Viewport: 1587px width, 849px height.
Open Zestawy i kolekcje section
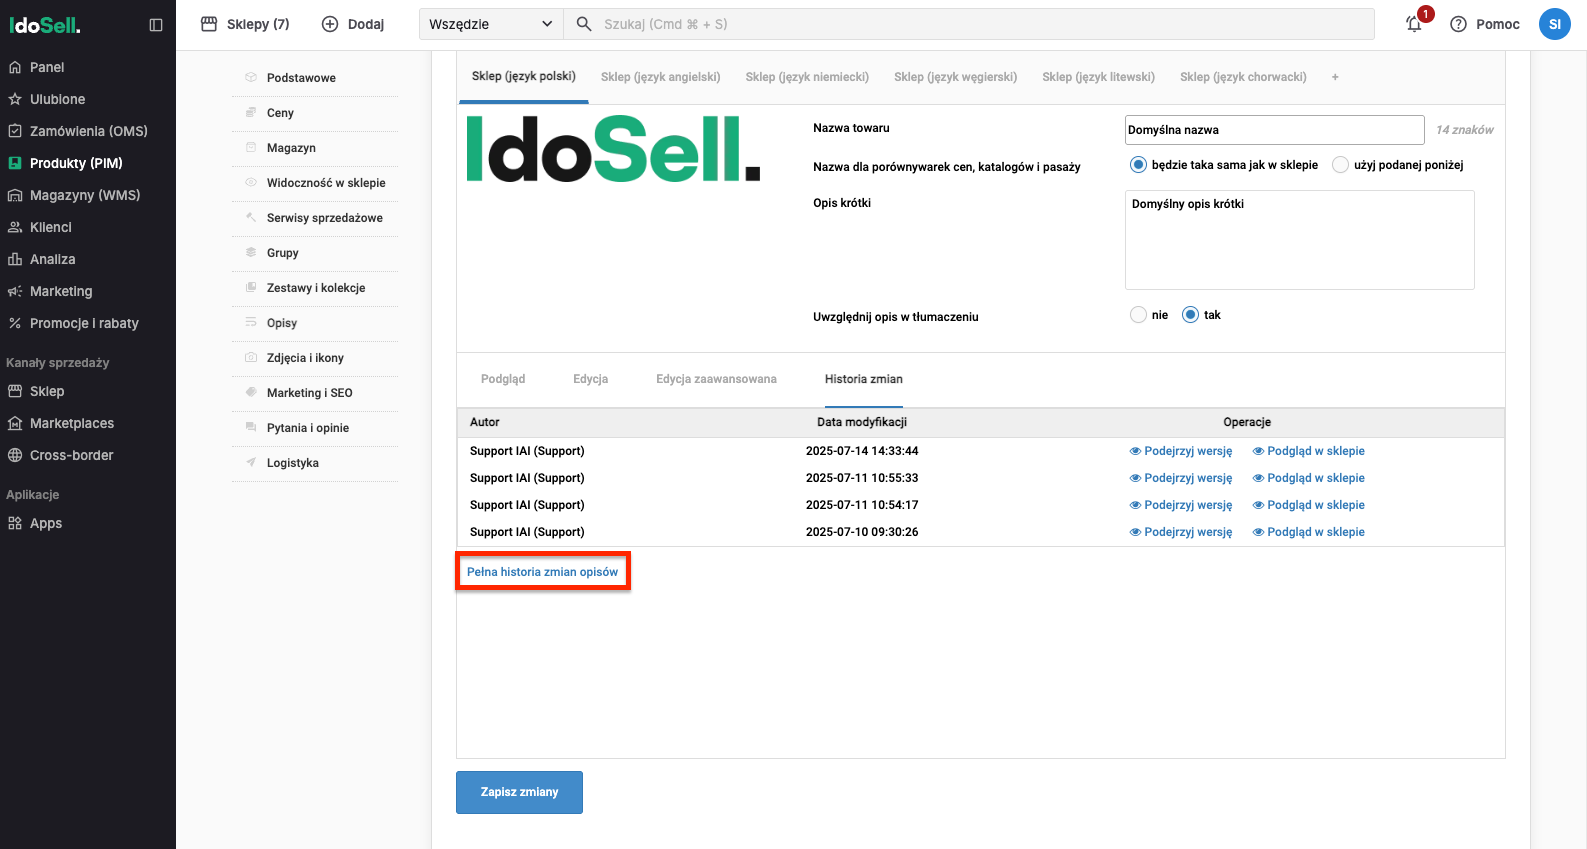click(x=316, y=288)
